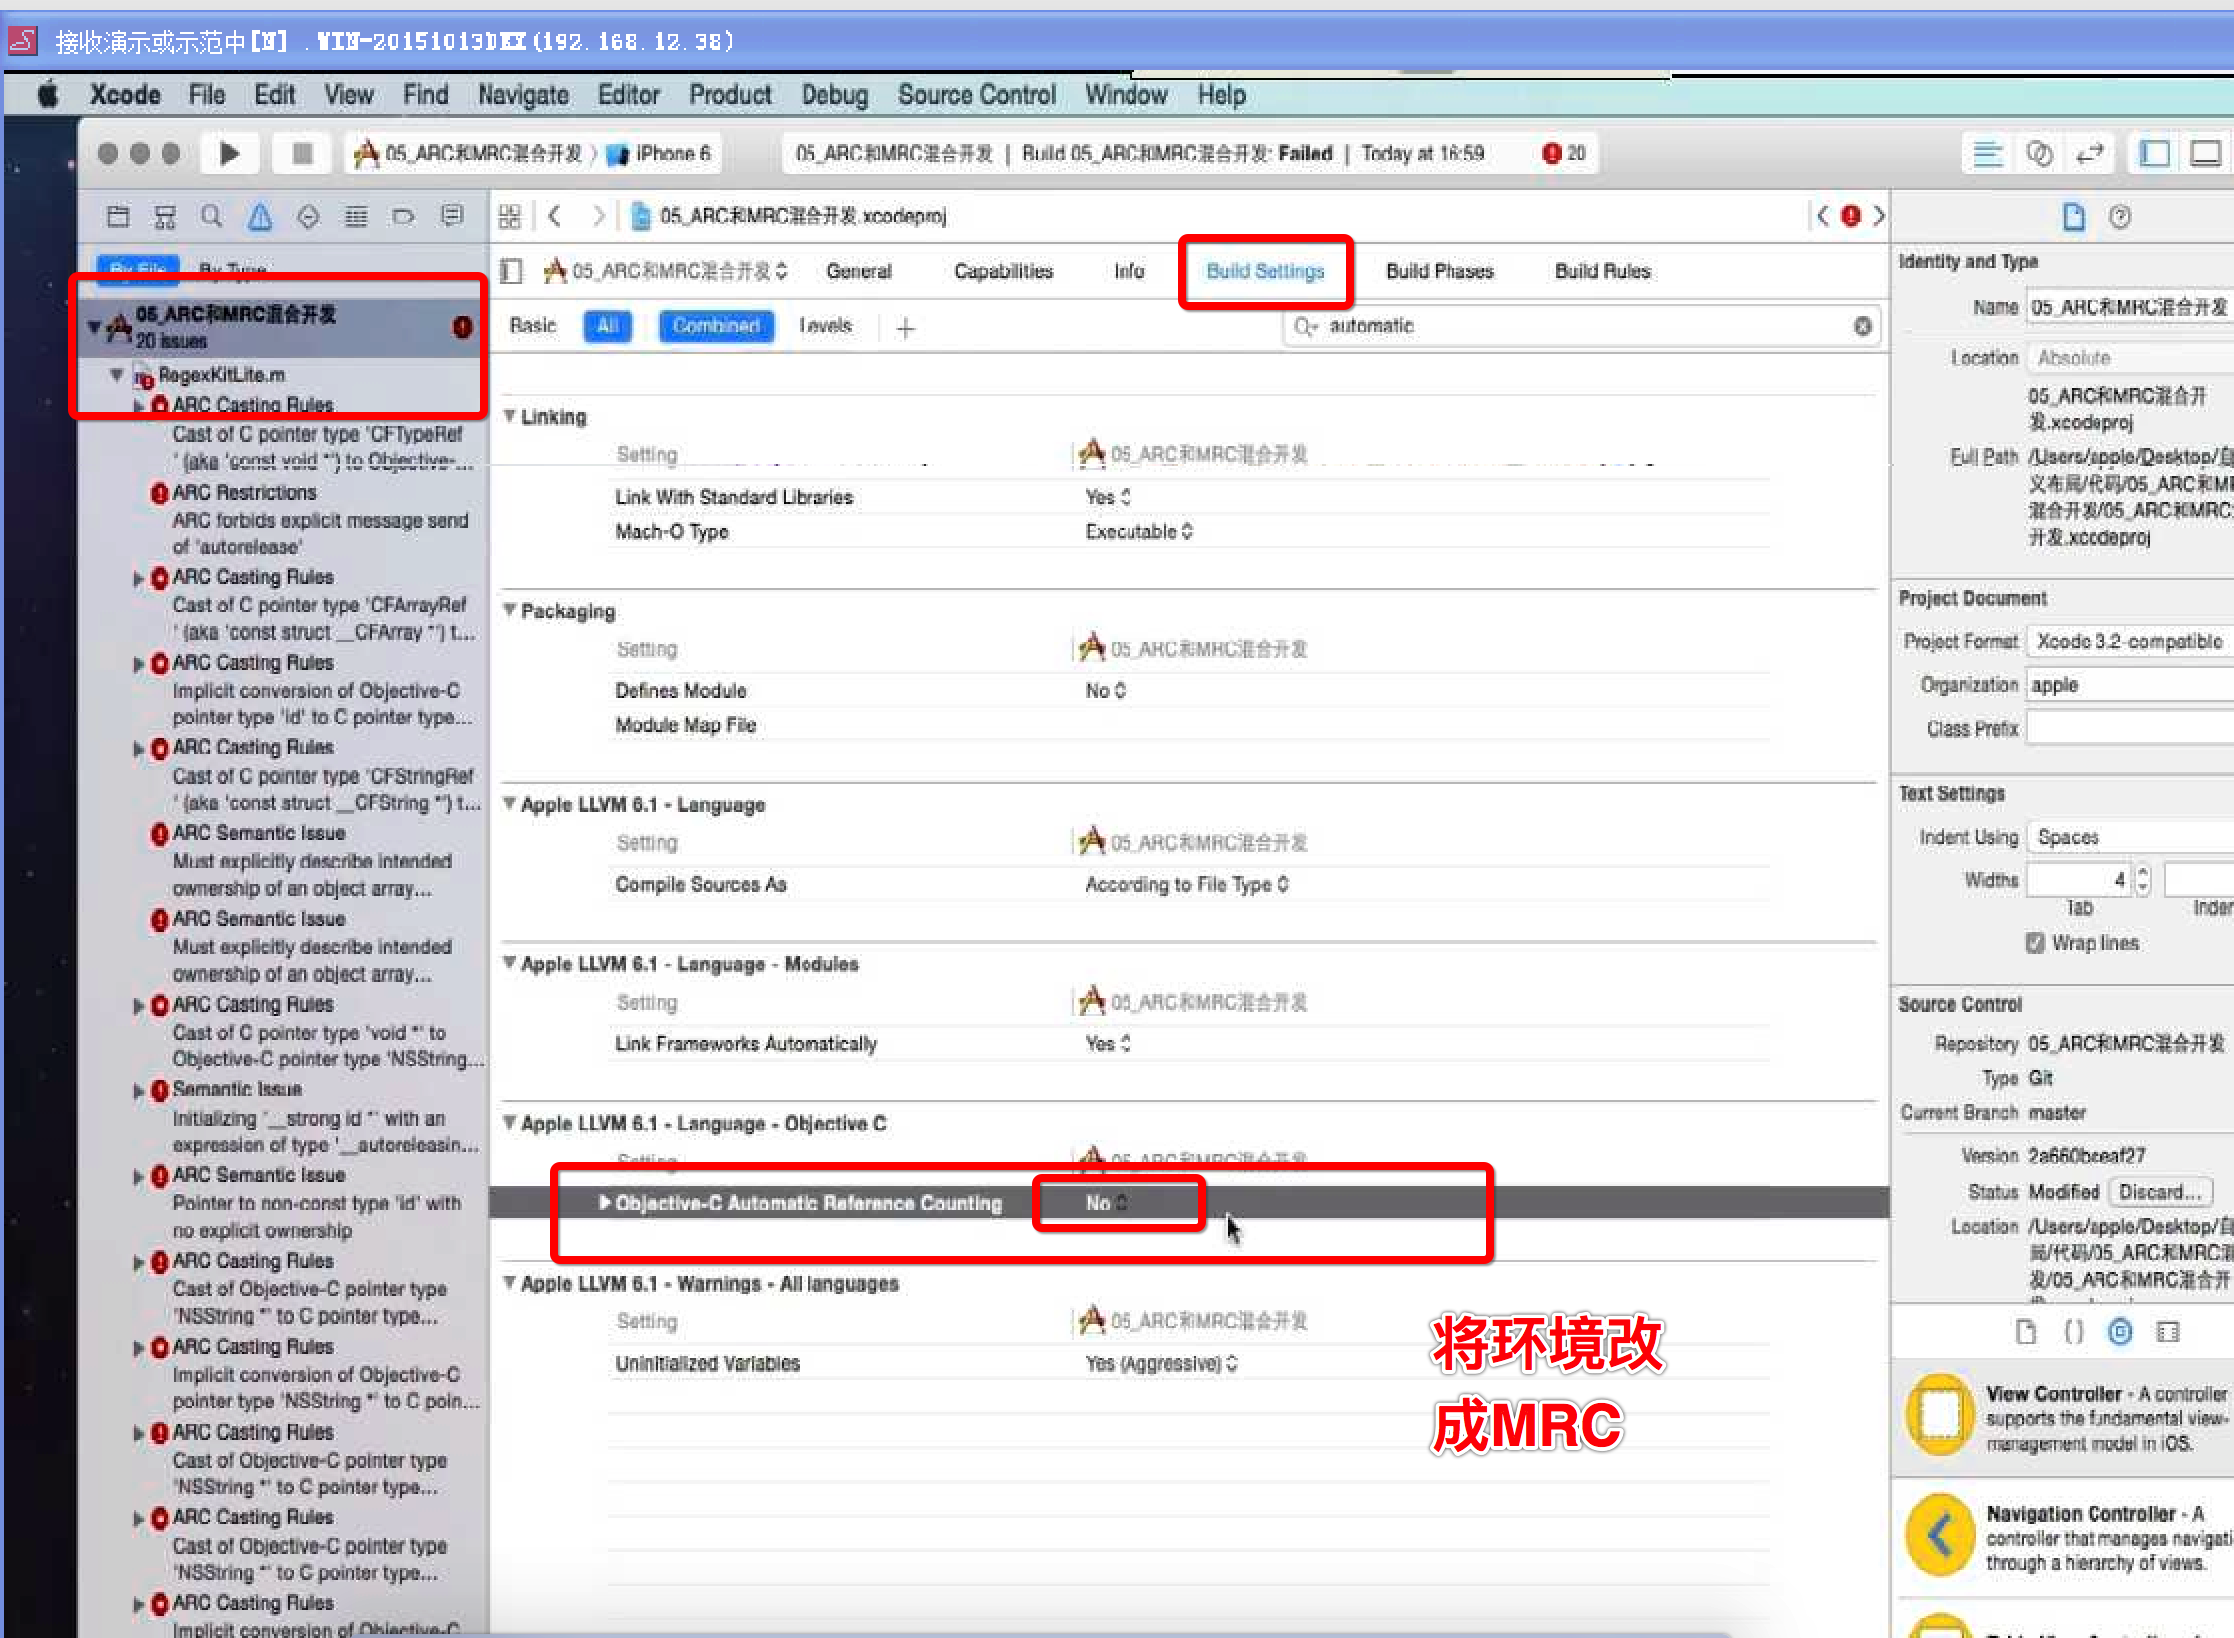Click the error count badge showing 20
This screenshot has width=2234, height=1638.
tap(1564, 153)
